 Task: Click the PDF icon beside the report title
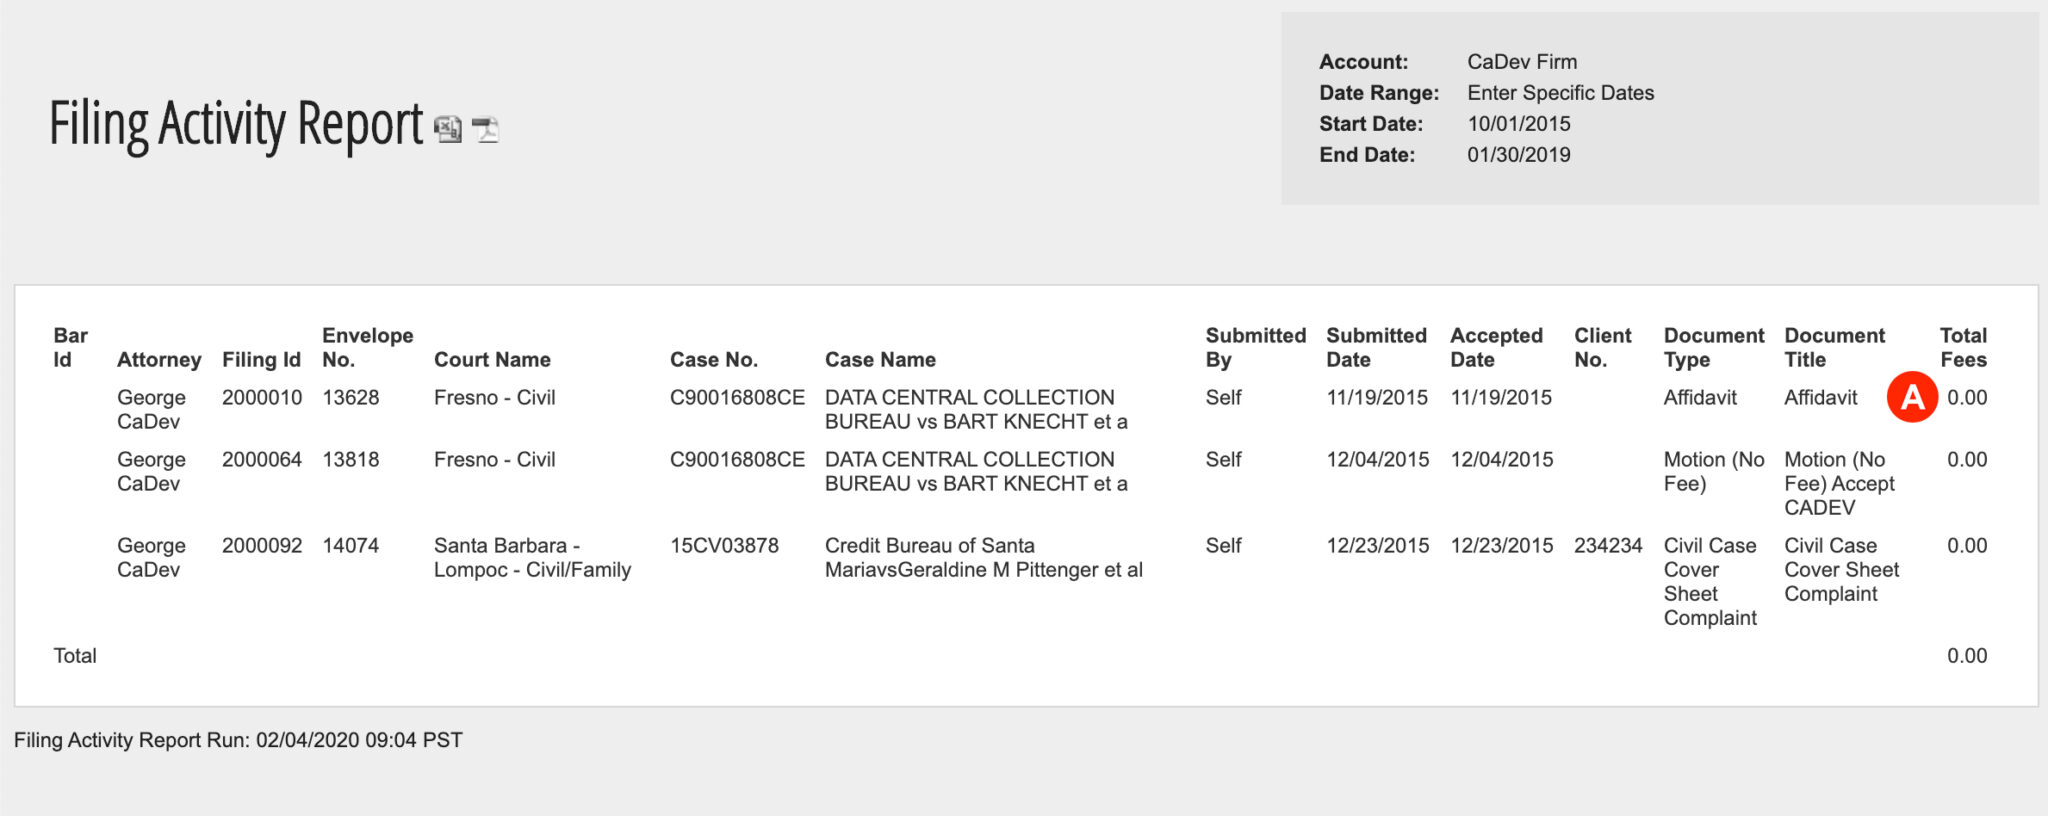coord(484,129)
